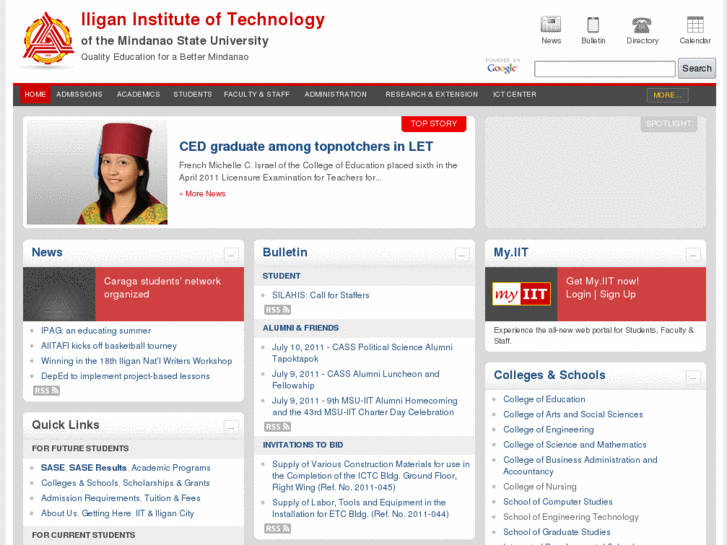Open bid Ref. No. 2011-044 link

[x=360, y=508]
